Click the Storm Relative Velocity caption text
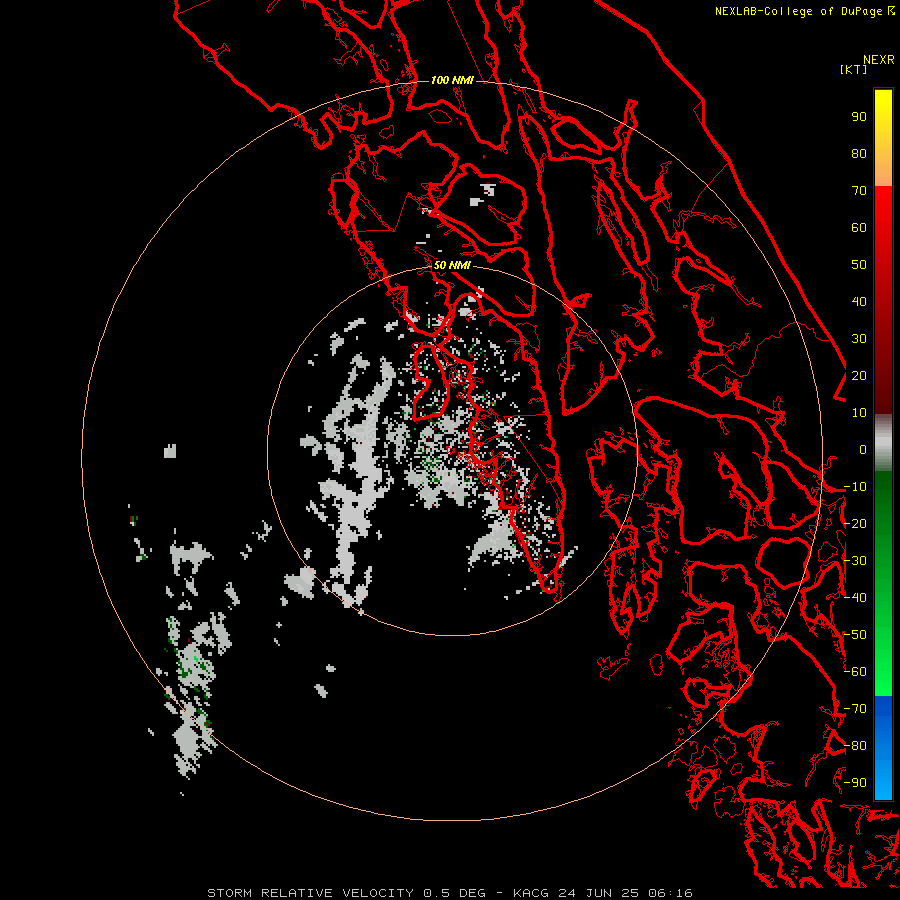Image resolution: width=900 pixels, height=900 pixels. (x=310, y=893)
